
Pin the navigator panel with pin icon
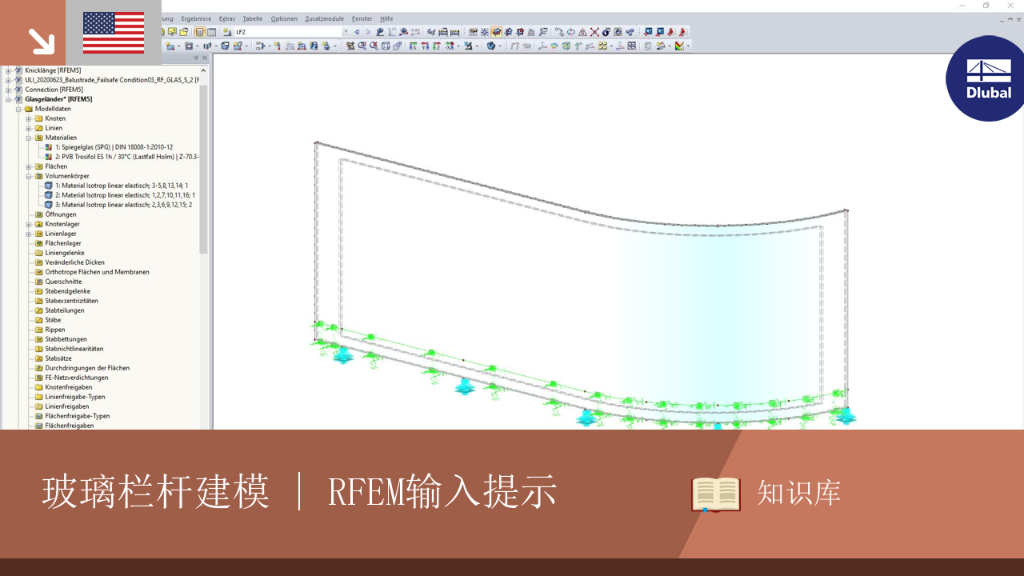[x=195, y=57]
